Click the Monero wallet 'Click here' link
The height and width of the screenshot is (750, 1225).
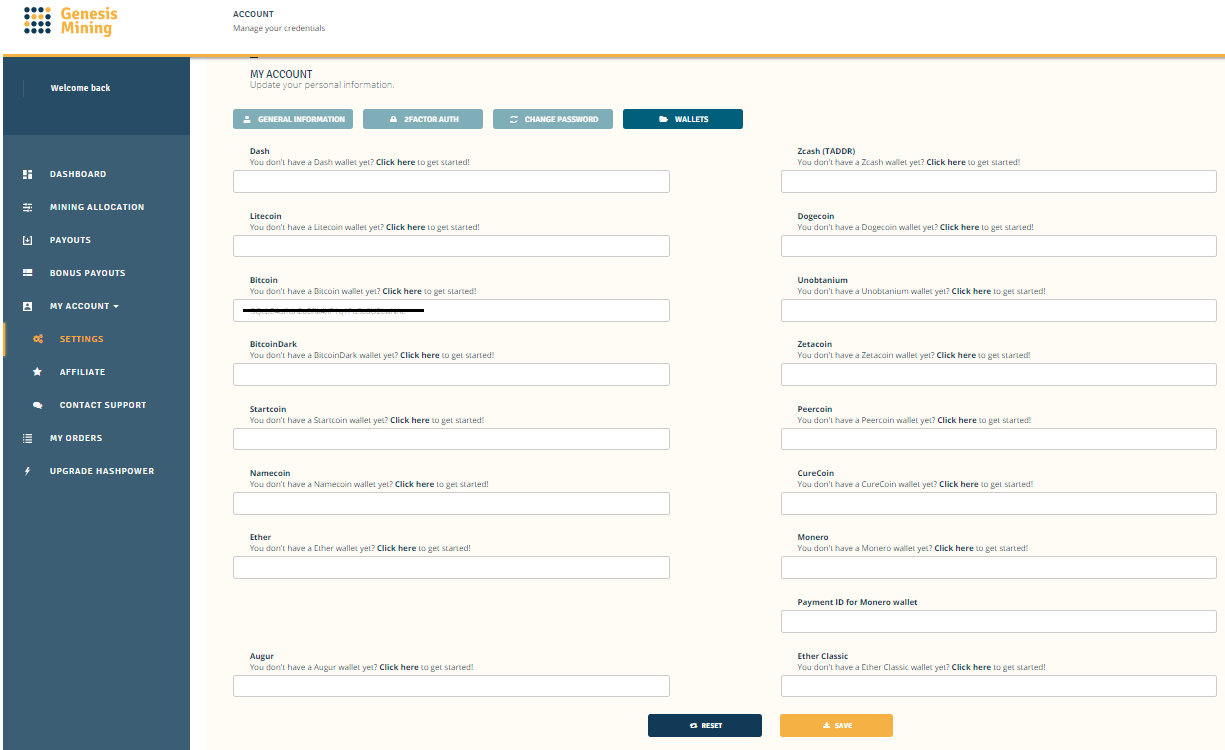point(954,548)
